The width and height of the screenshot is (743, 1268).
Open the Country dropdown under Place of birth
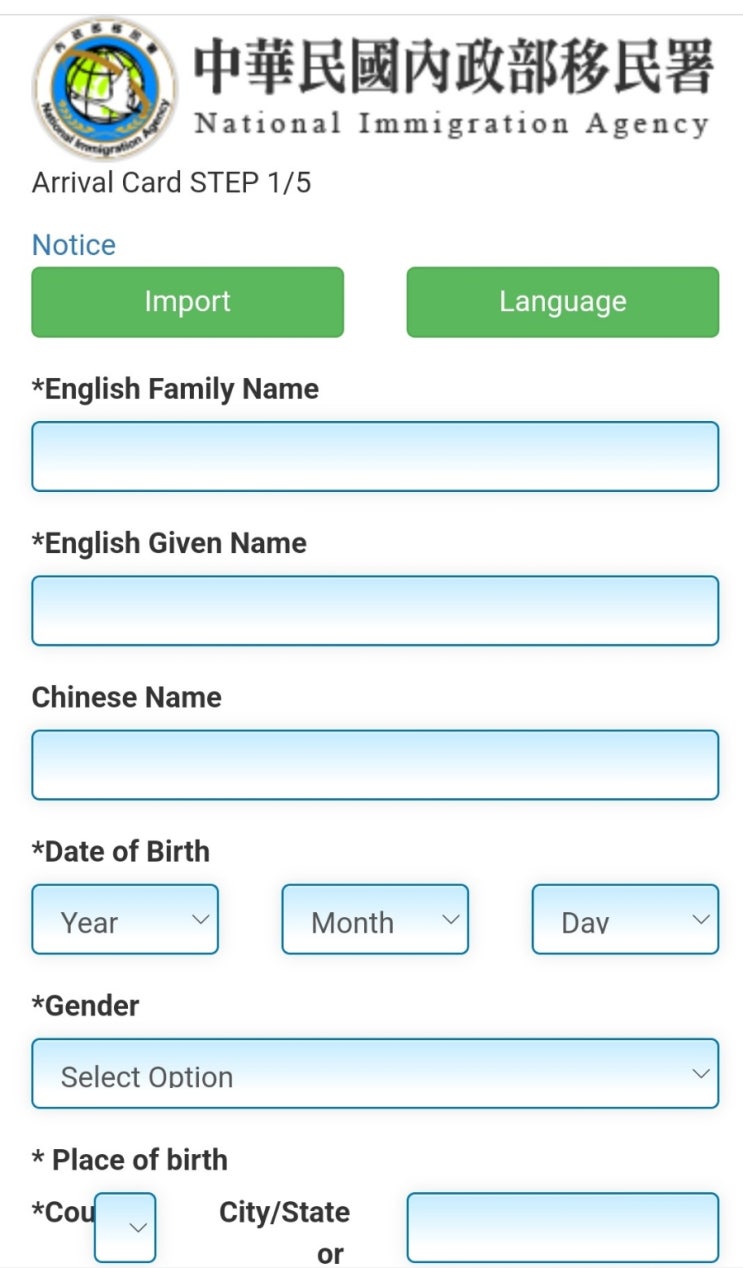click(x=126, y=1227)
